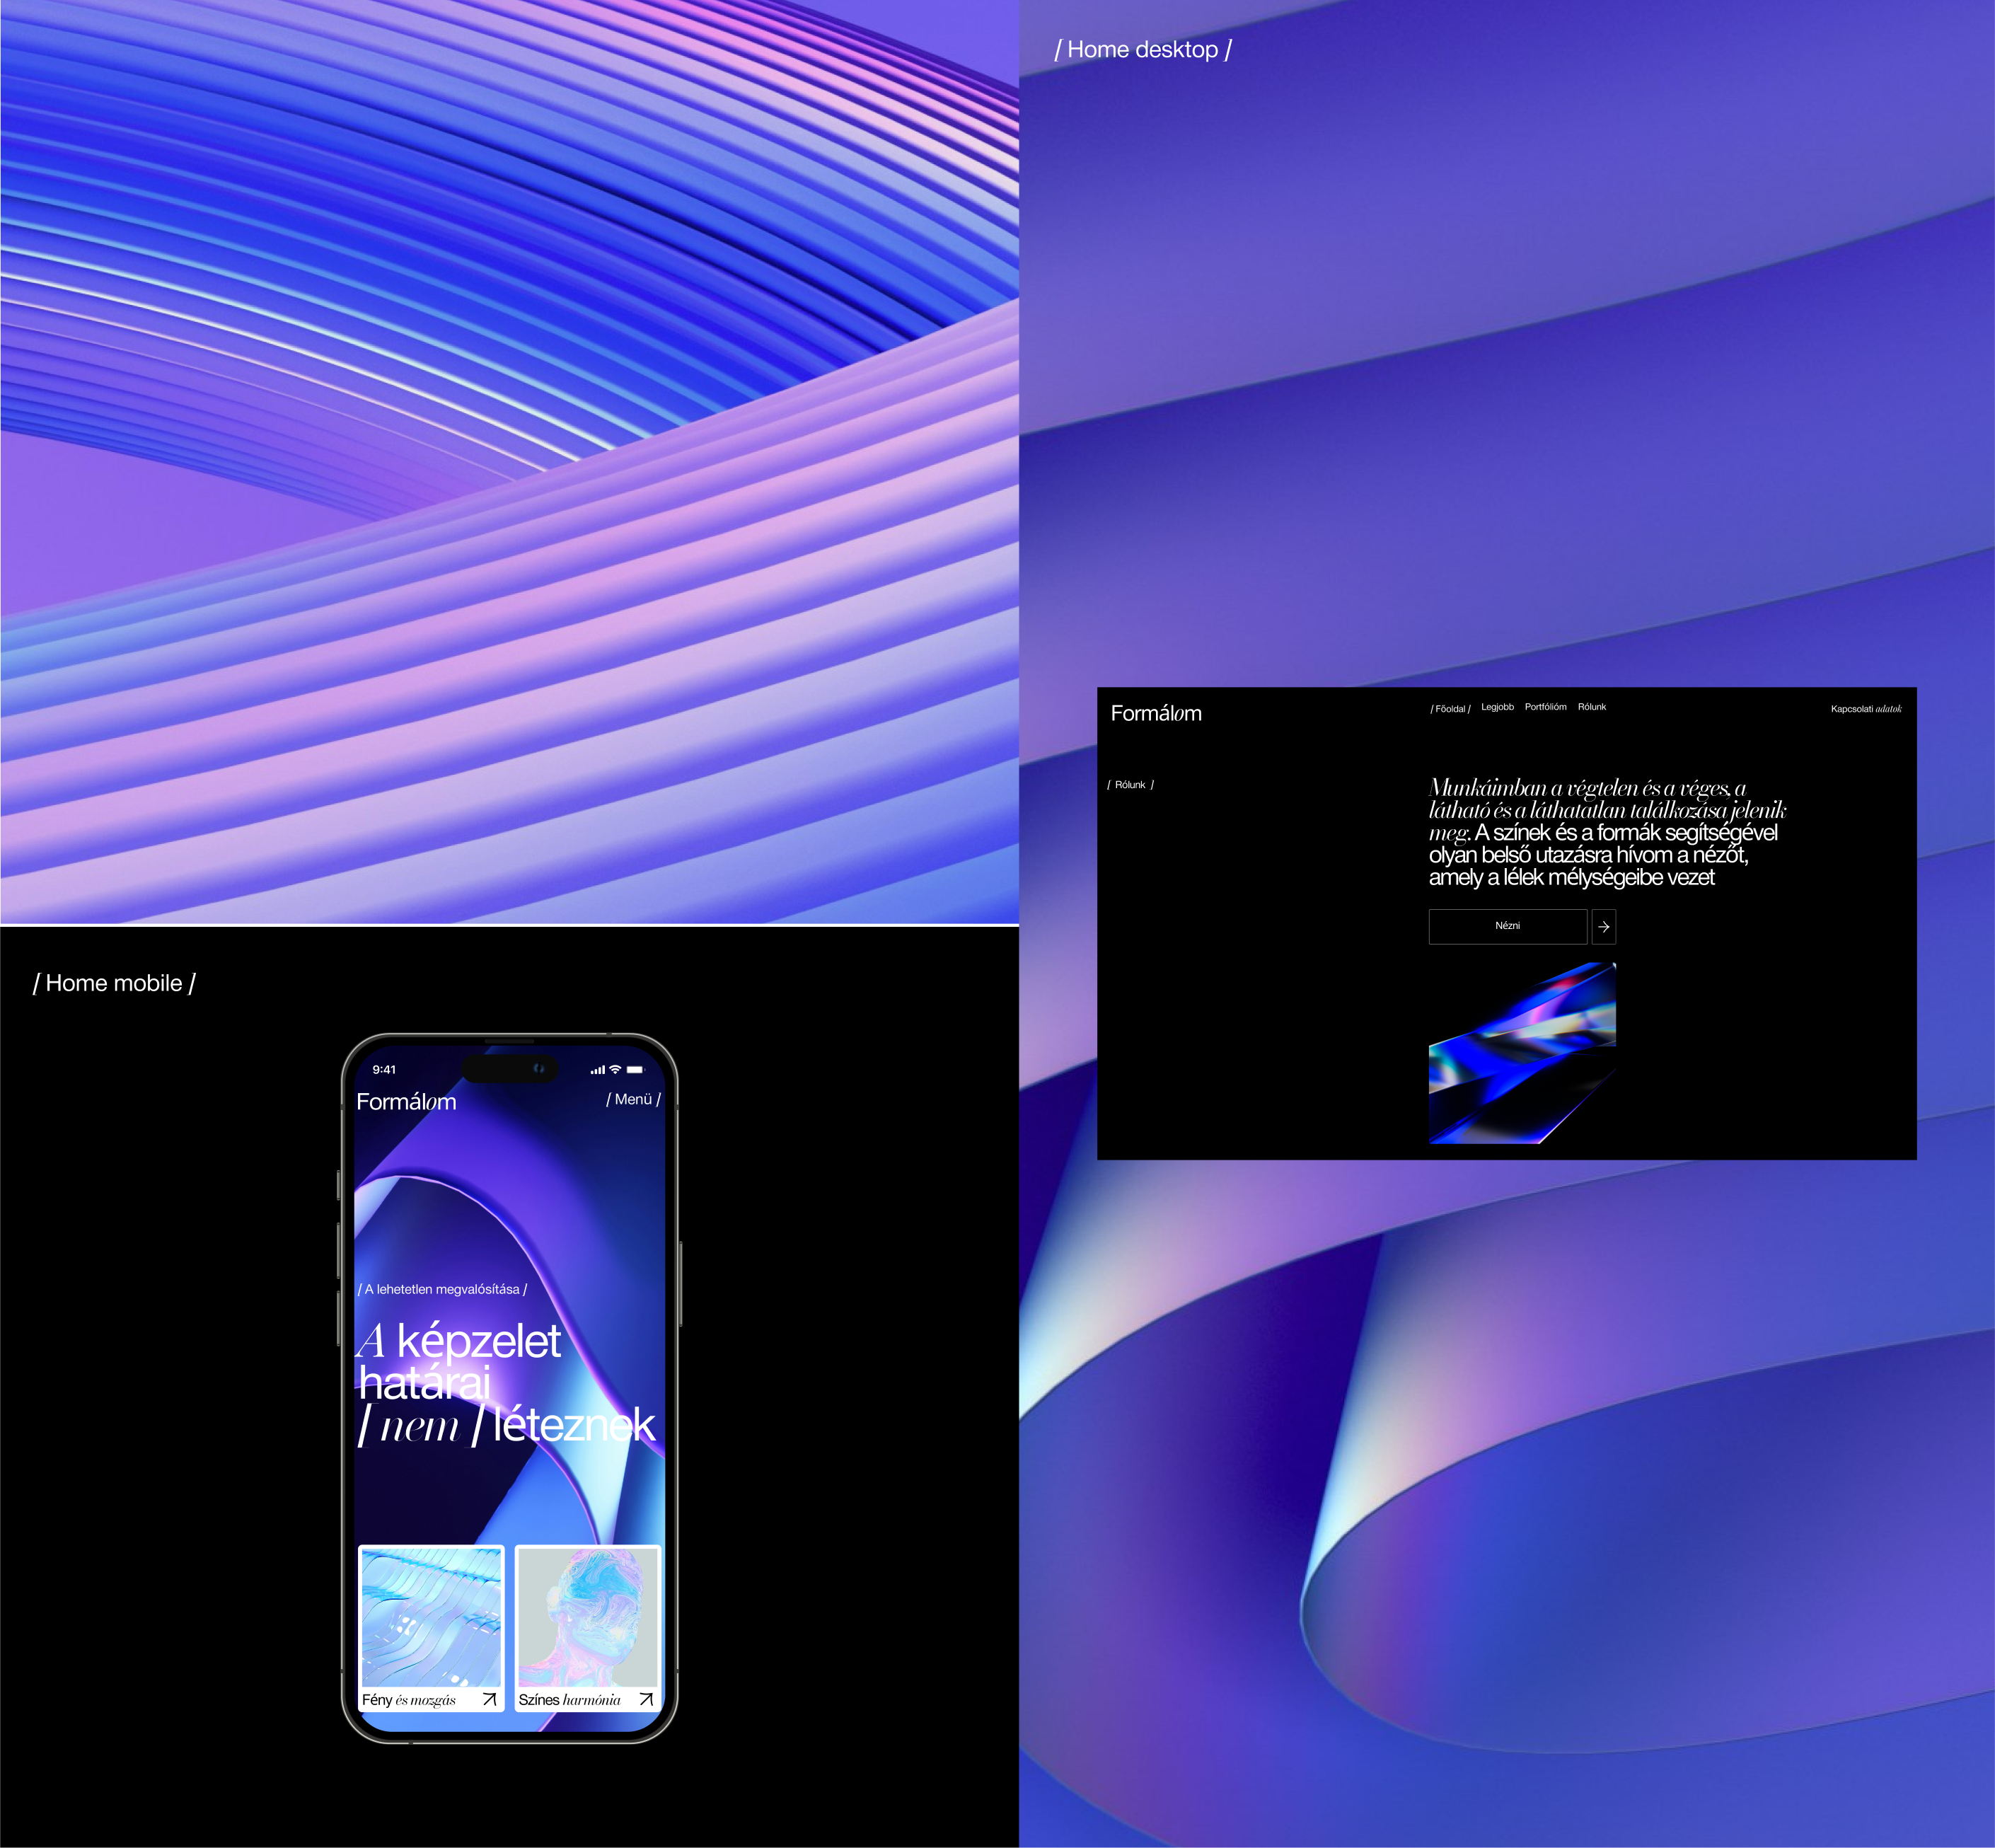
Task: Tap the cellular signal bars icon
Action: coord(597,1070)
